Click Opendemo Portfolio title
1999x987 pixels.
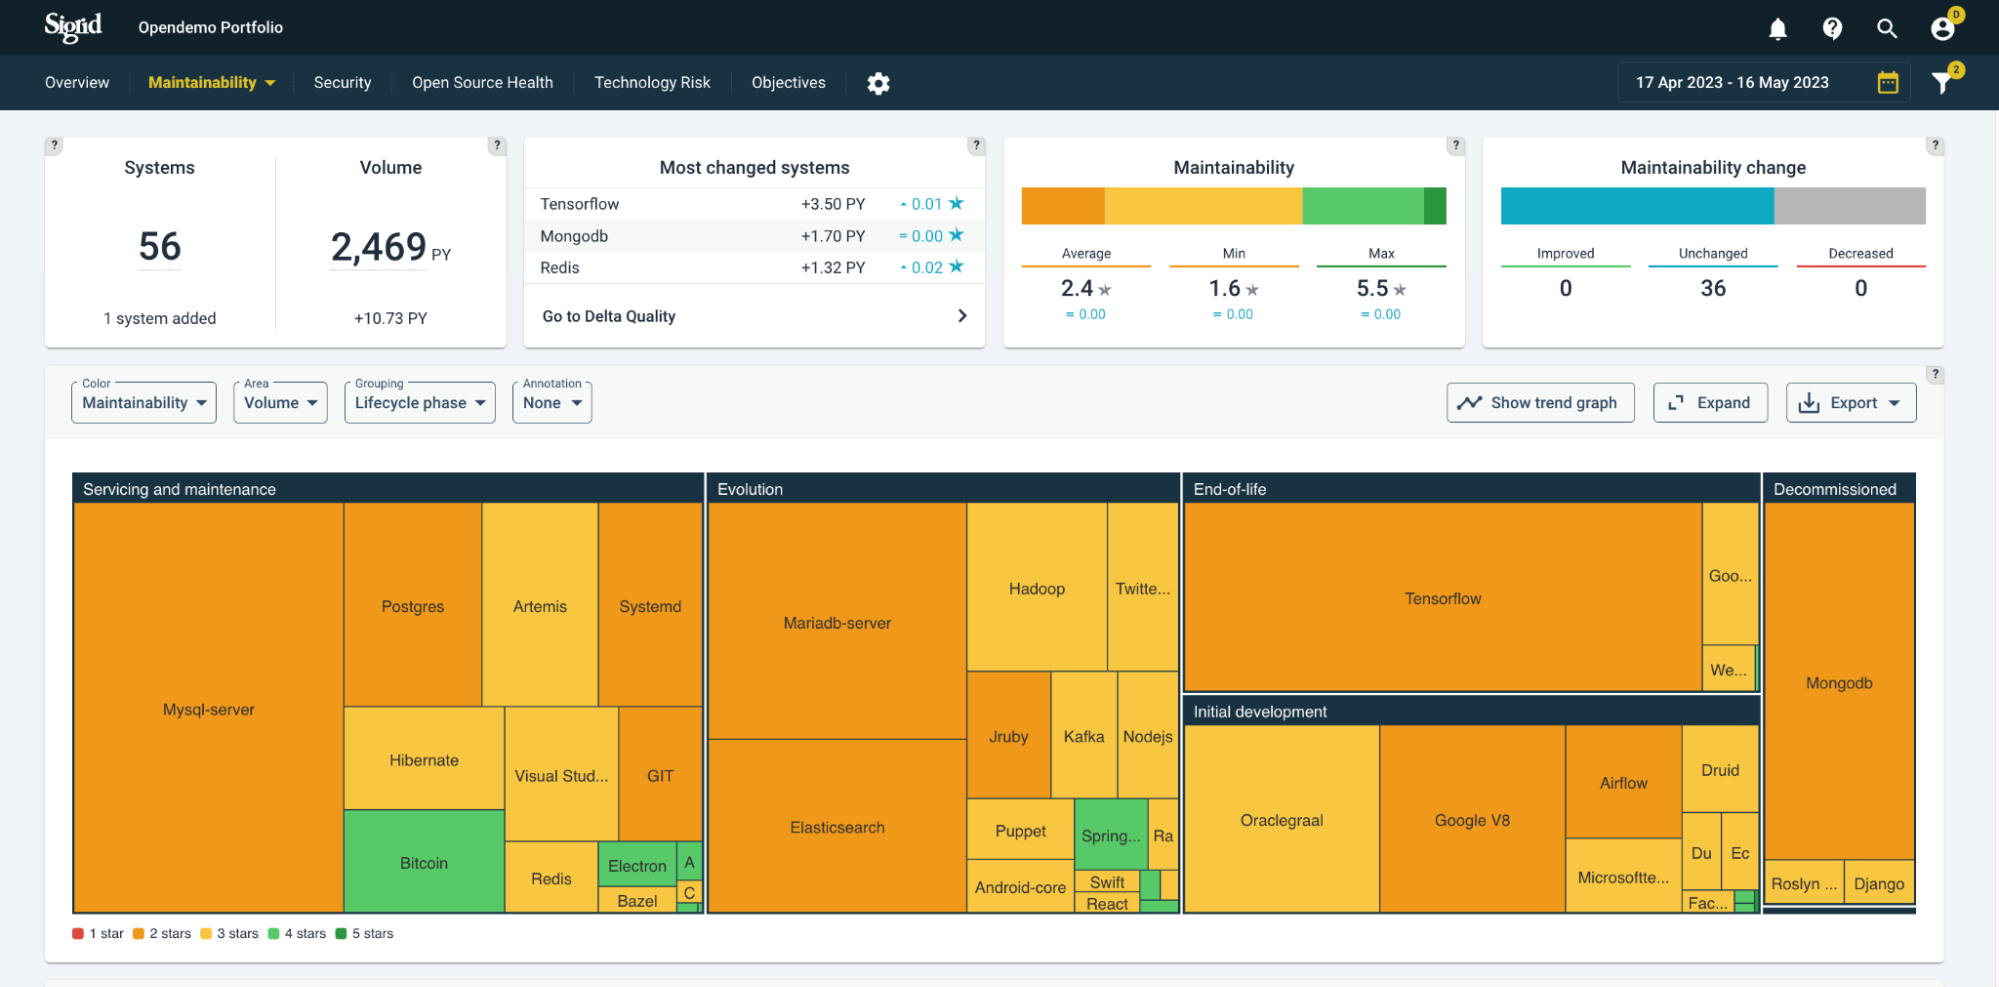point(211,28)
